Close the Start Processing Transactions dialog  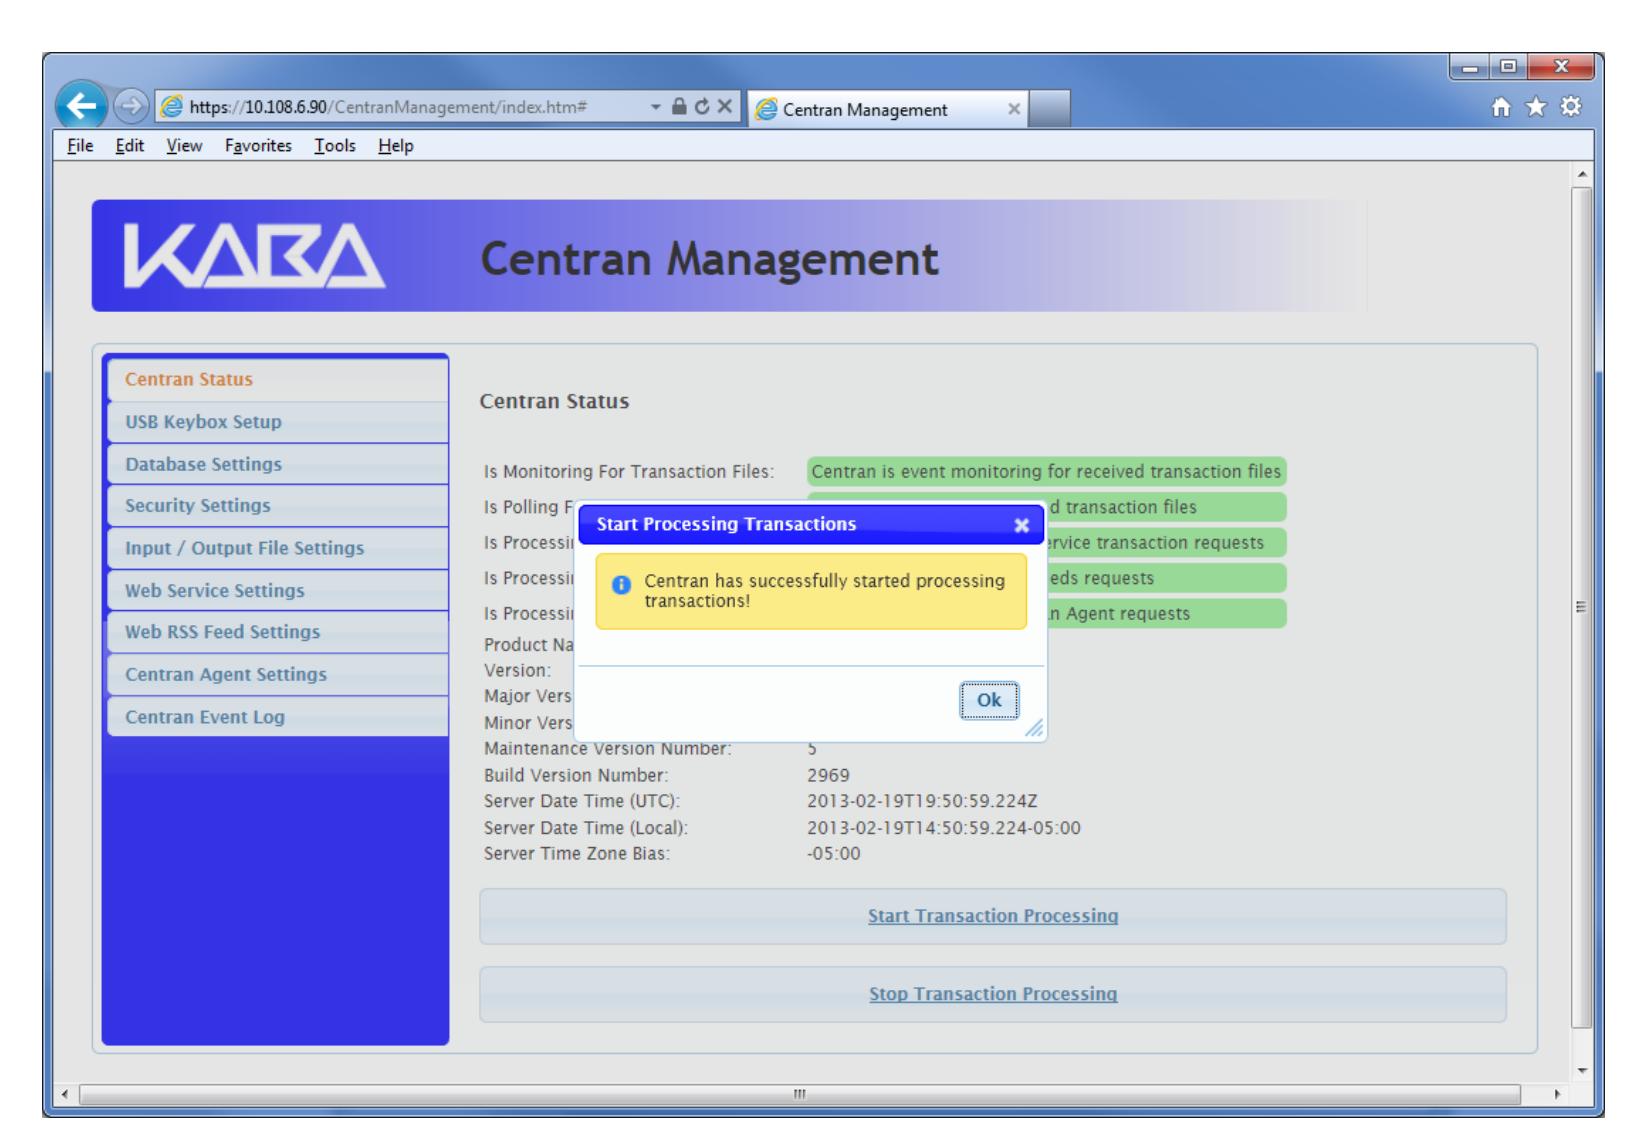click(1021, 525)
